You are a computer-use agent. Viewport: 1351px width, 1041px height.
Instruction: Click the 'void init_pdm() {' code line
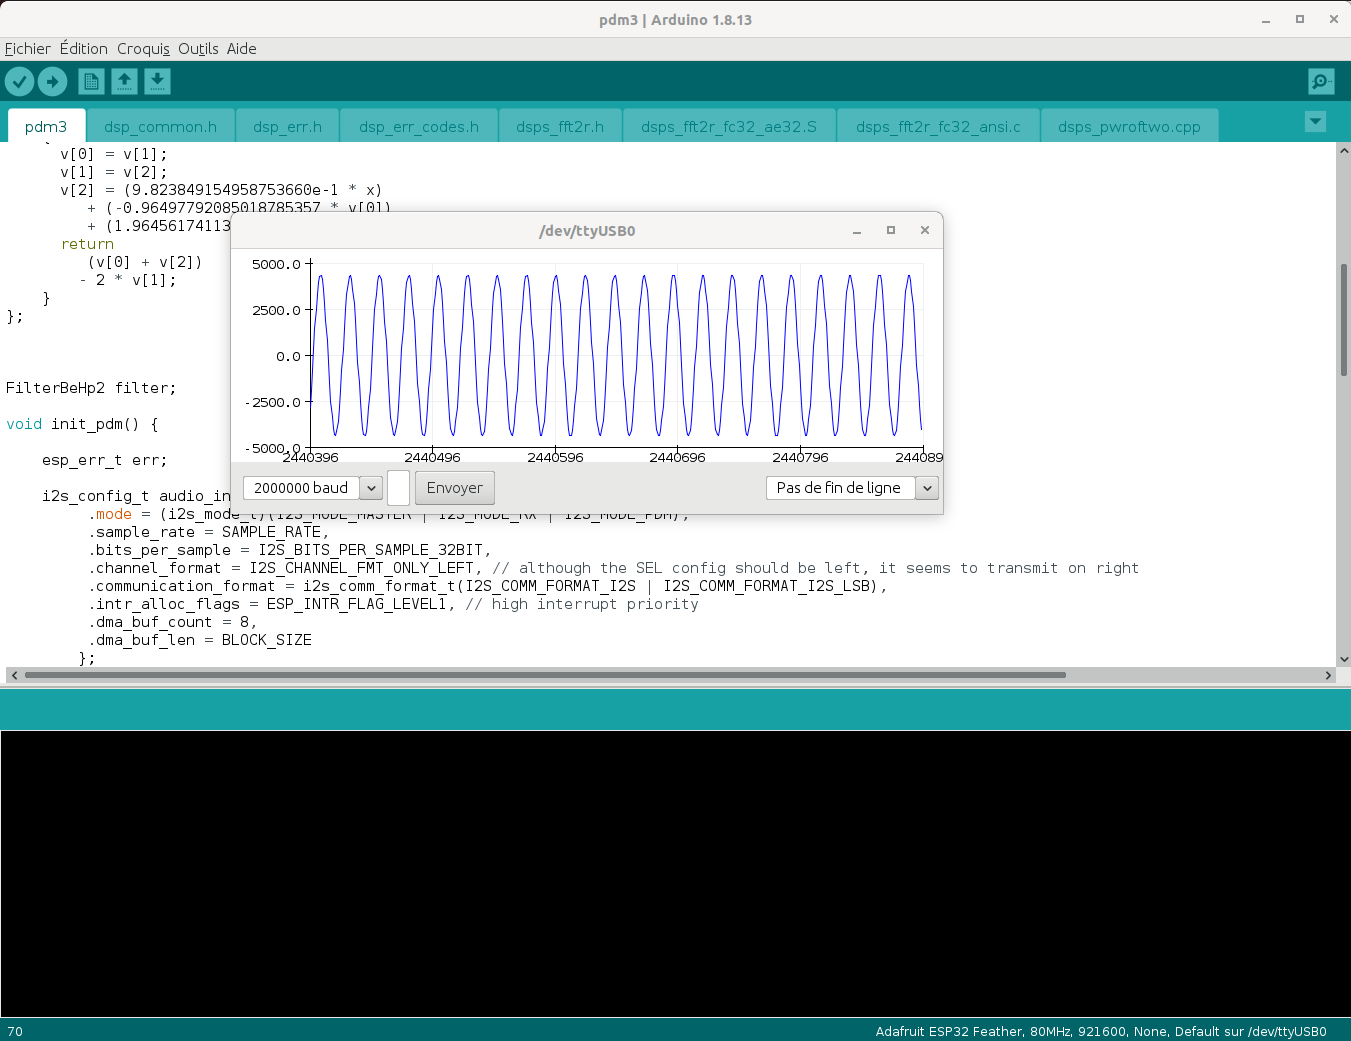pos(82,424)
